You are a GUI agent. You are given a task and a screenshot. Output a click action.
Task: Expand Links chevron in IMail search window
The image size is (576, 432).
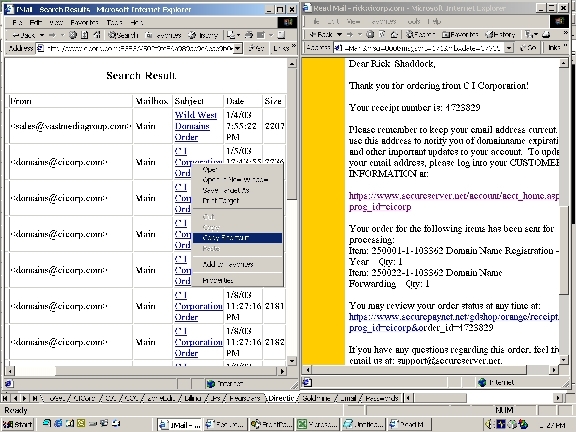293,46
